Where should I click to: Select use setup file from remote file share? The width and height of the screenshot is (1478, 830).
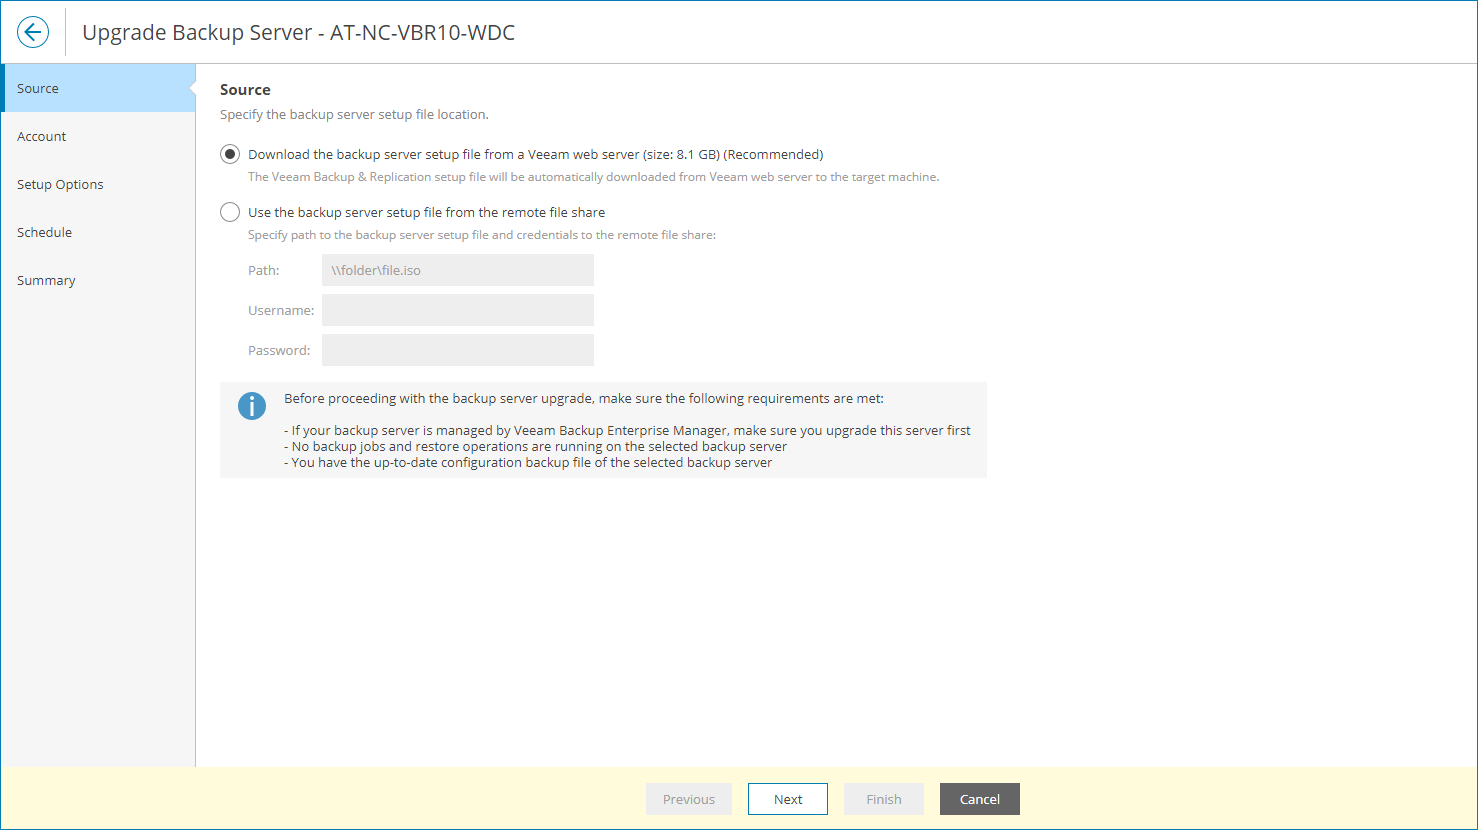230,212
